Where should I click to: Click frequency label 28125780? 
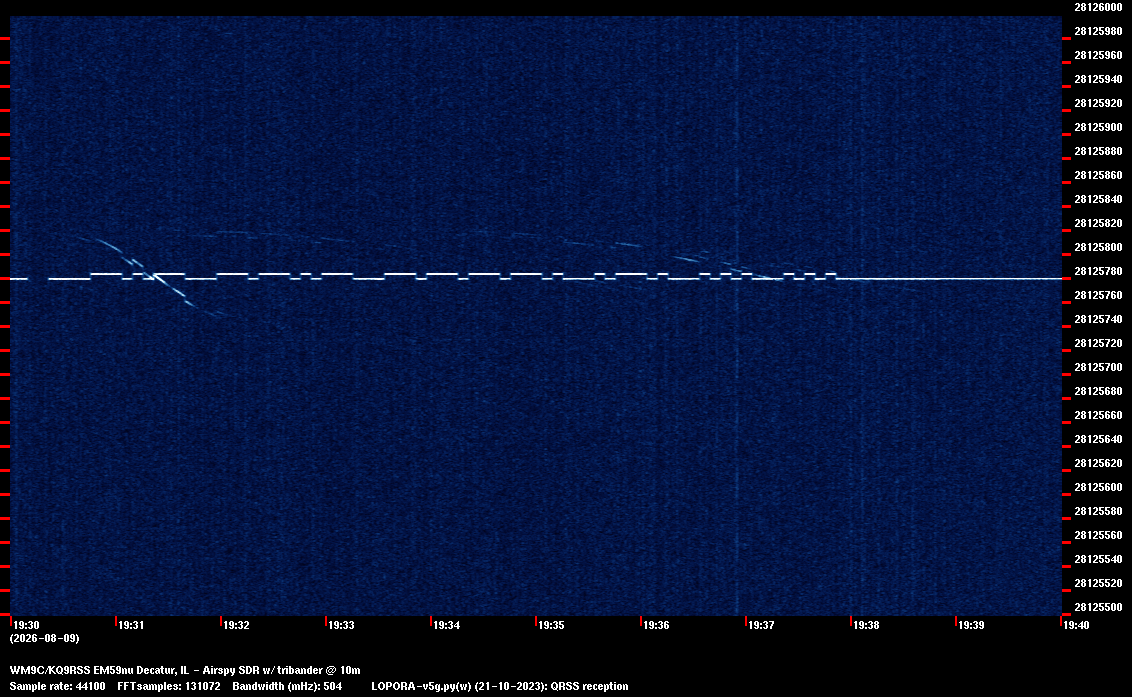pyautogui.click(x=1098, y=271)
